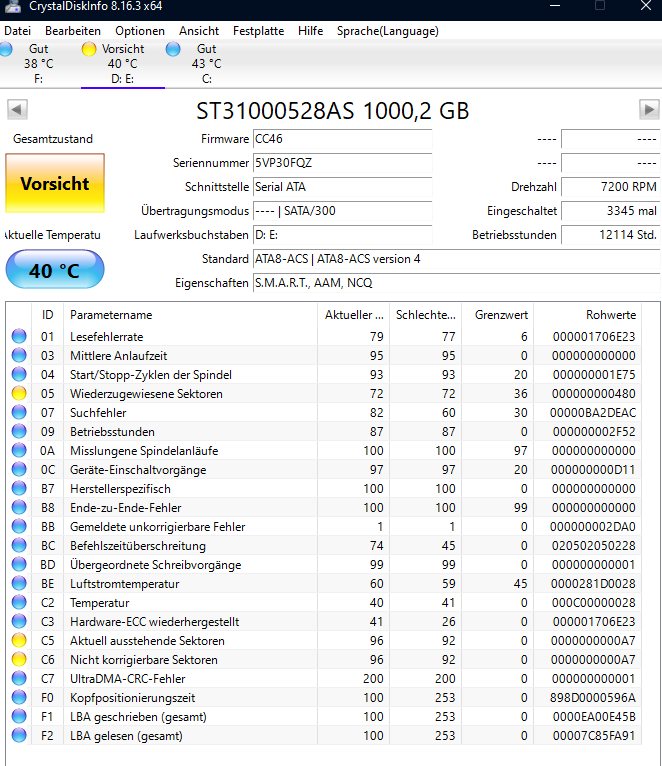Viewport: 662px width, 766px height.
Task: Go to the next disk with right arrow
Action: pyautogui.click(x=649, y=109)
